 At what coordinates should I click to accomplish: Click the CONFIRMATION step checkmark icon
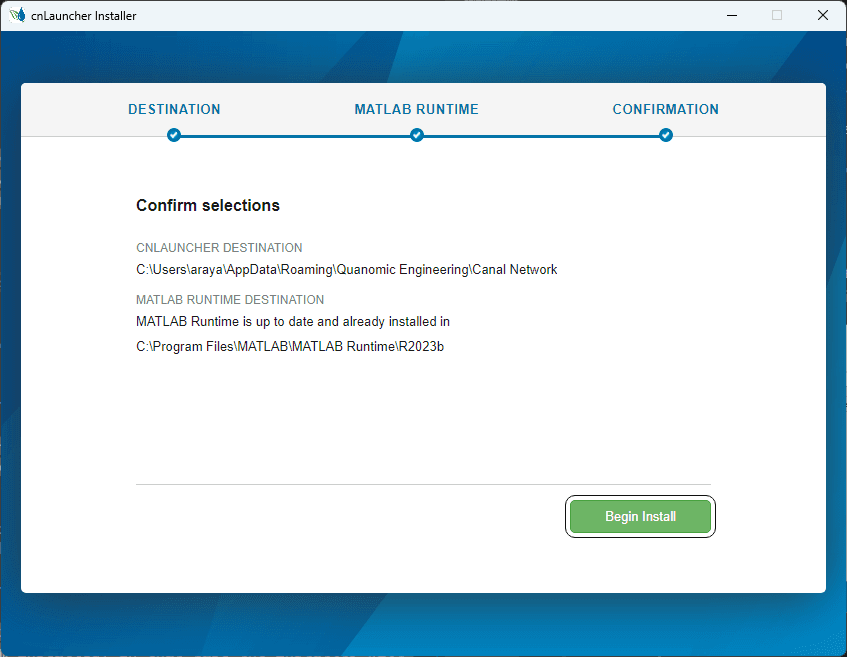665,134
